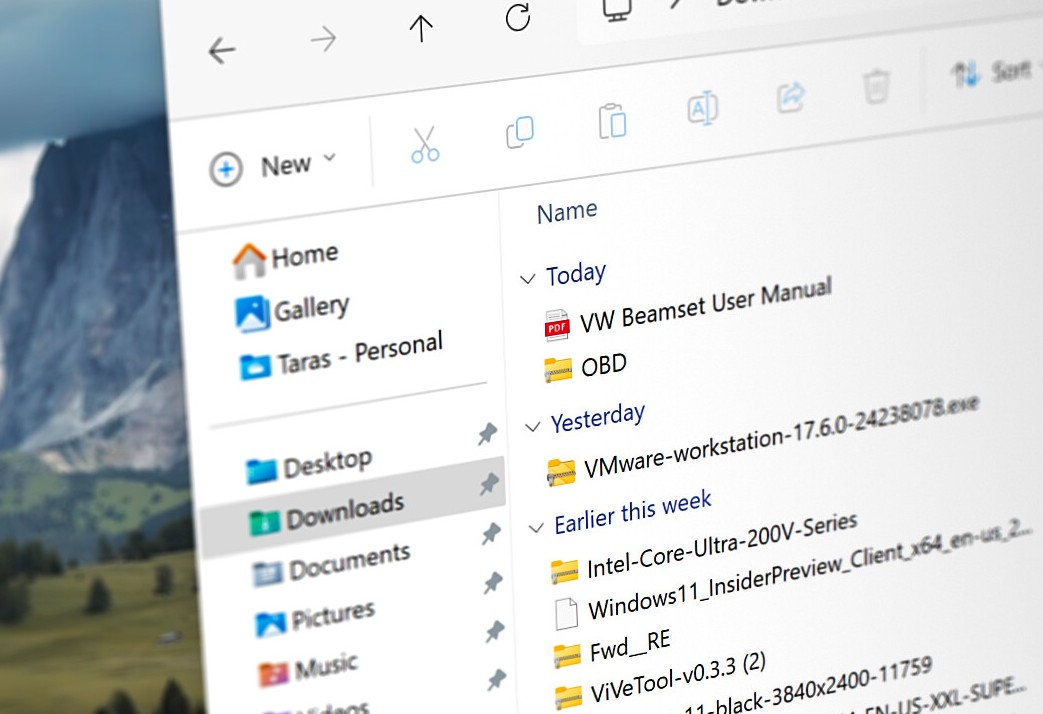
Task: Click the Paste clipboard icon
Action: [612, 121]
